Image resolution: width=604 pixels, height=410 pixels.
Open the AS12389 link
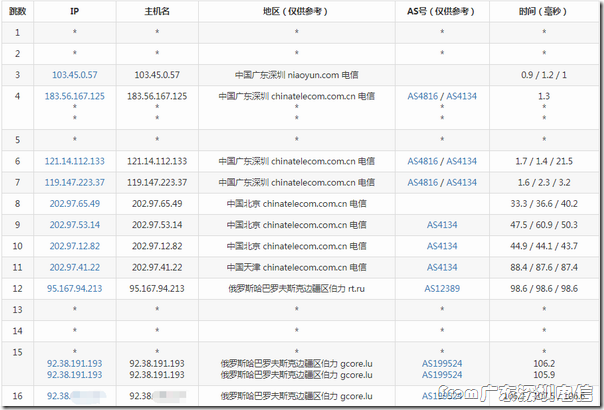click(x=442, y=288)
